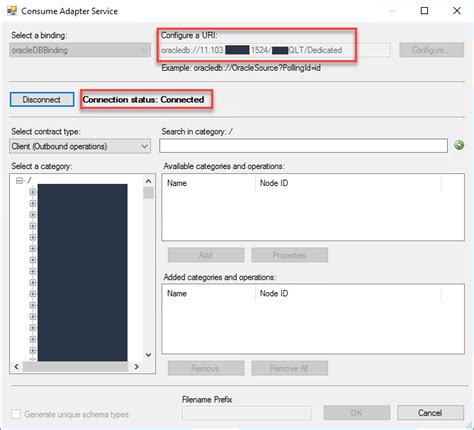Click the Disconnect button
Image resolution: width=474 pixels, height=430 pixels.
(42, 99)
